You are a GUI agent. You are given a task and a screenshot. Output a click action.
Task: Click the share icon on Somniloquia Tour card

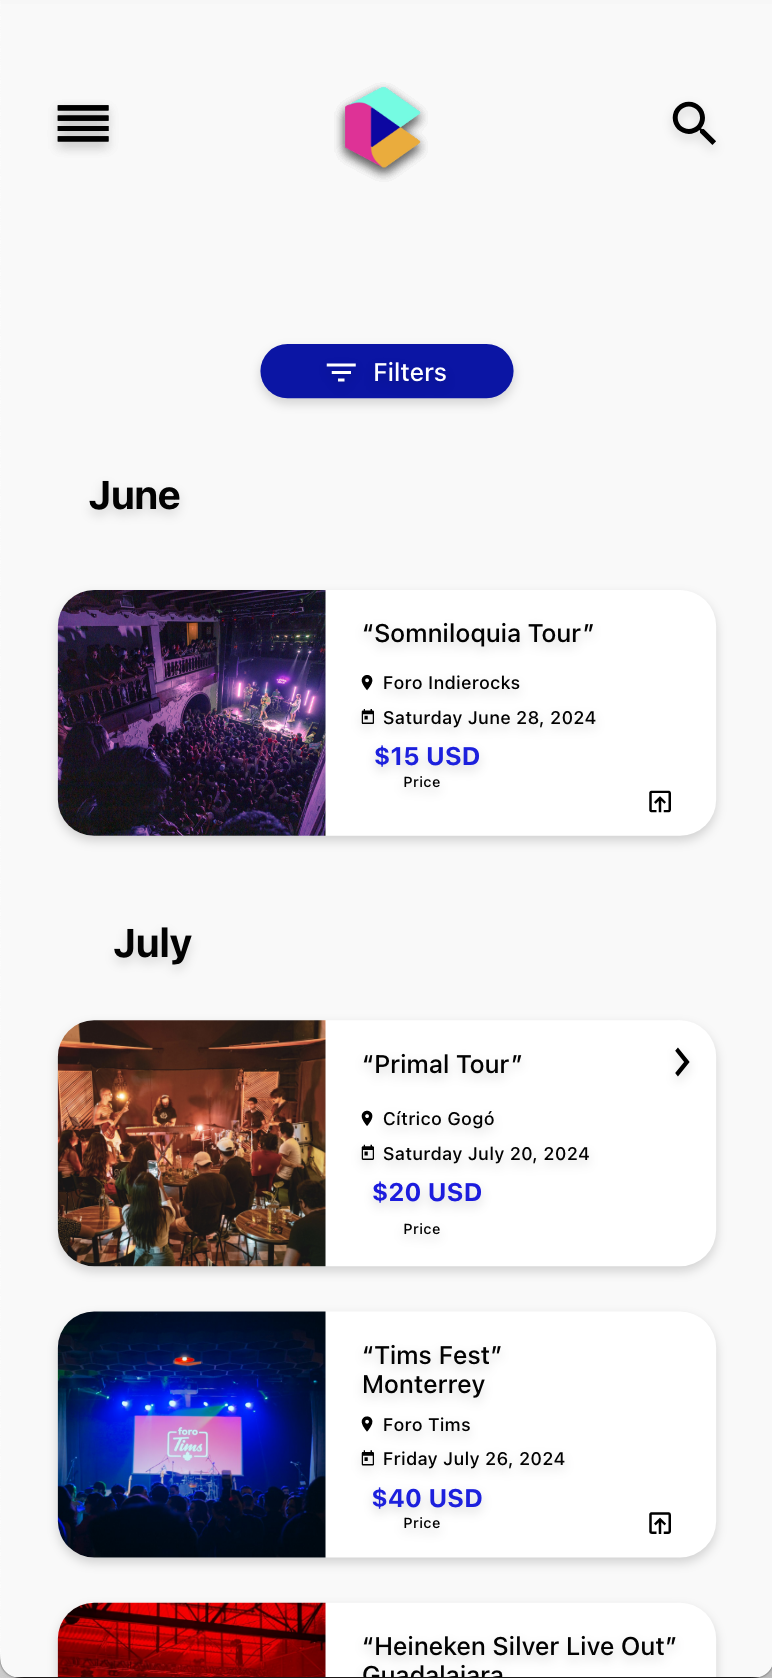(x=660, y=801)
